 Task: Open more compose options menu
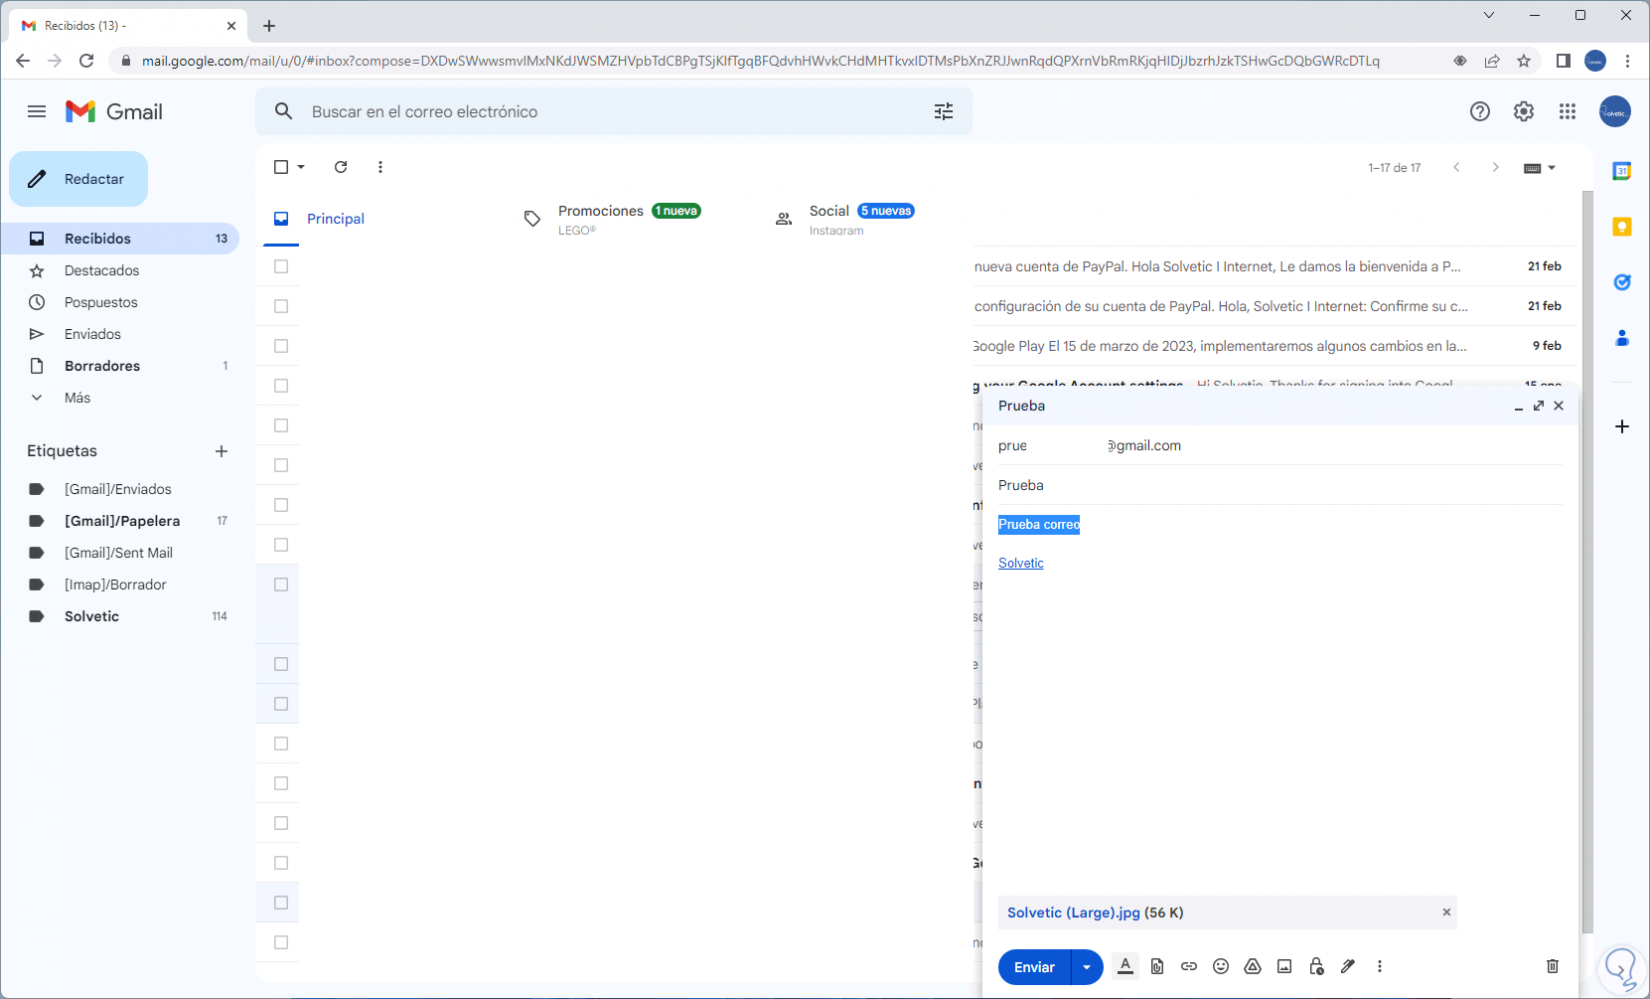click(x=1380, y=966)
